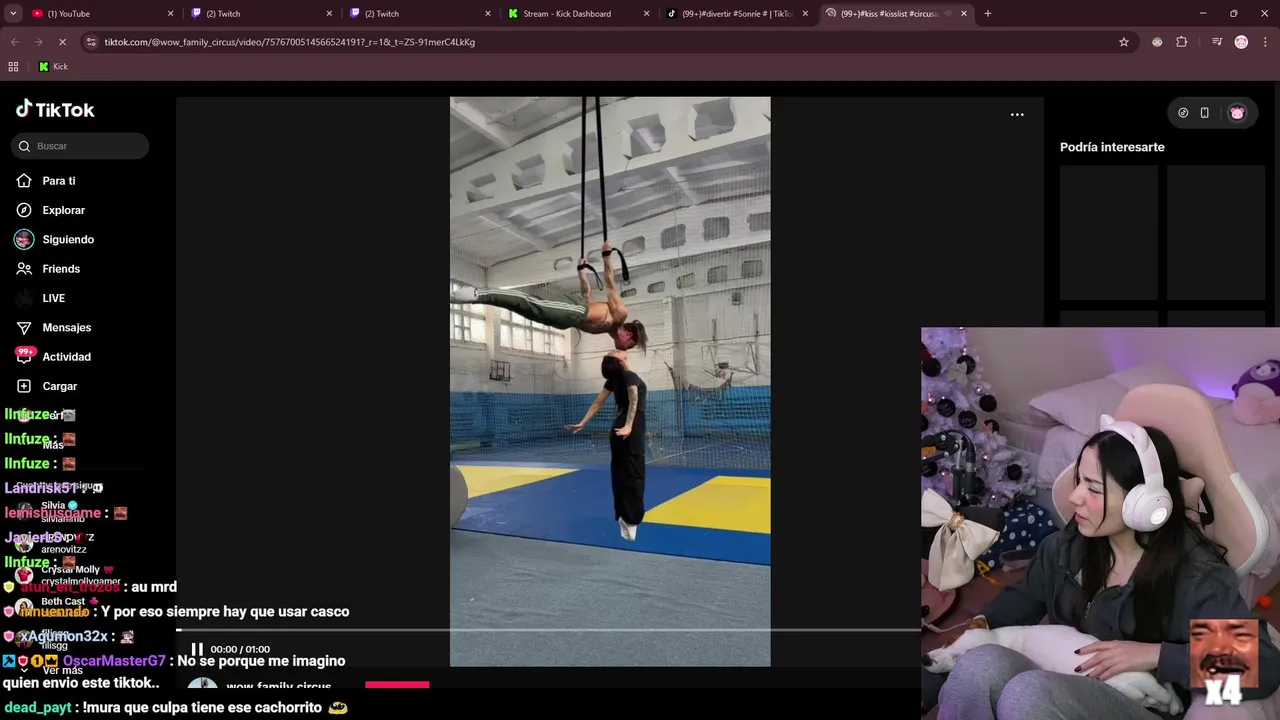
Task: Open the Kick bookmark
Action: tap(53, 67)
